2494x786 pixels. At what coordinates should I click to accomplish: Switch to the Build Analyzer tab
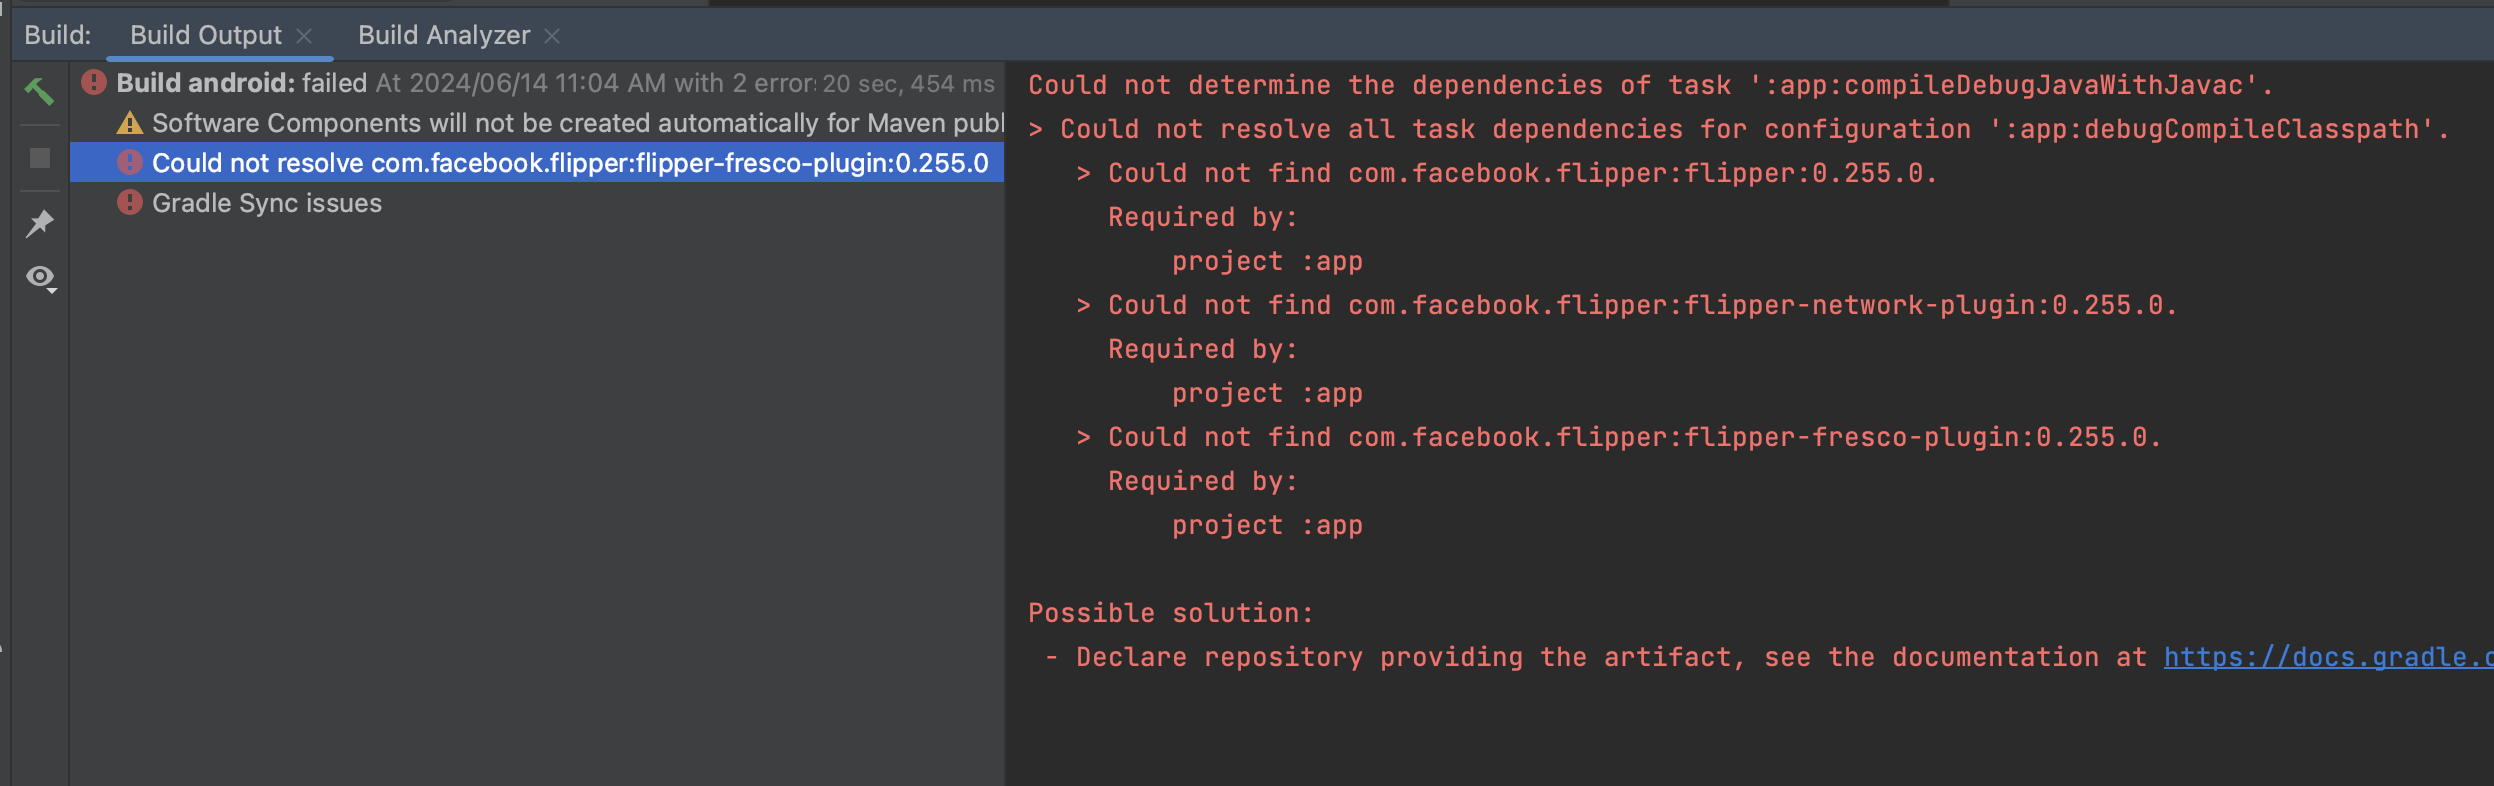click(443, 35)
